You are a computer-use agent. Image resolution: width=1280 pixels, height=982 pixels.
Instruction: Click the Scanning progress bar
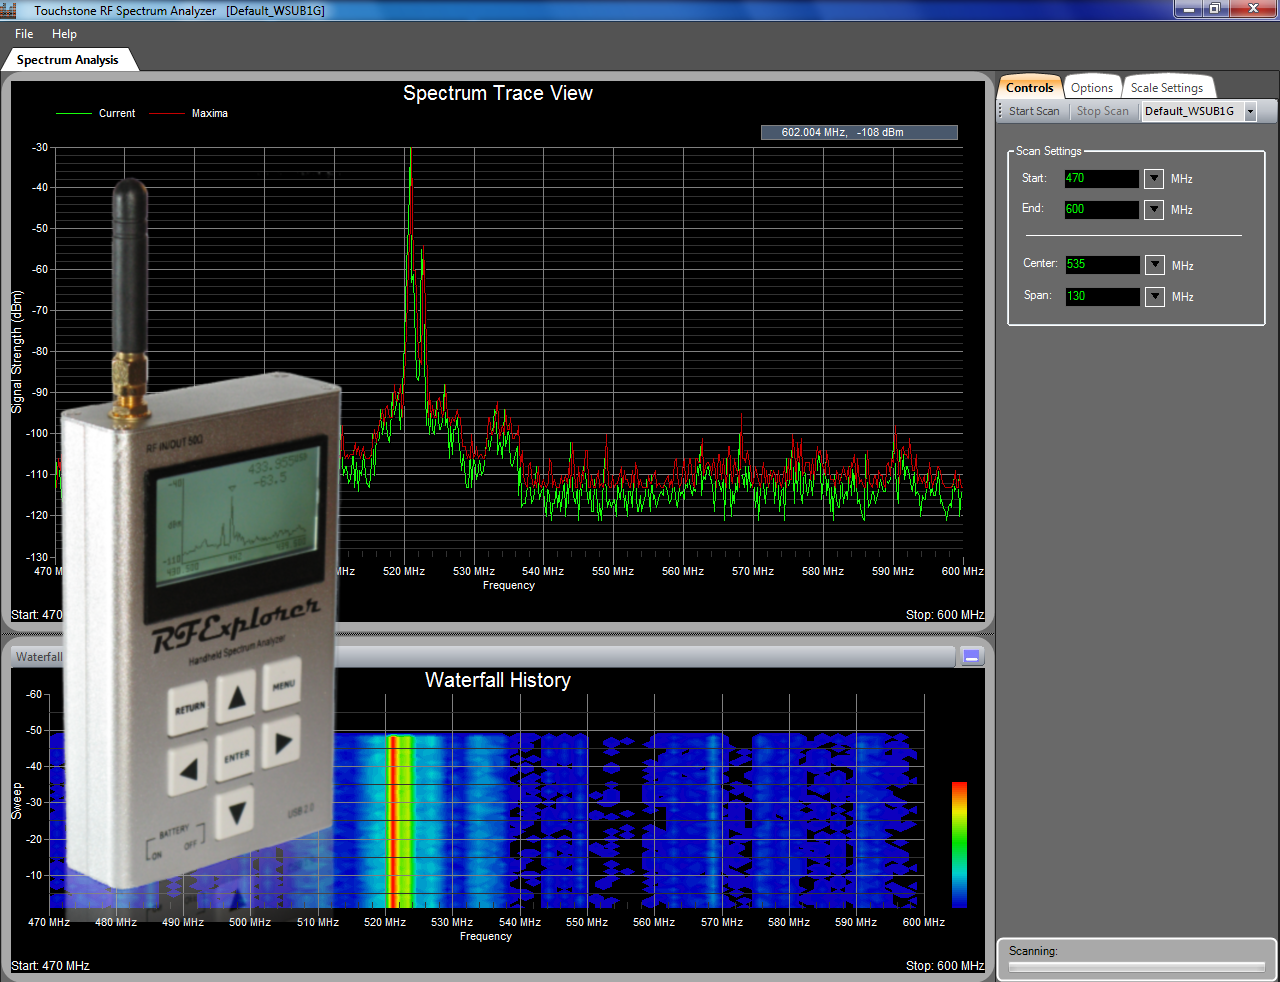tap(1136, 967)
